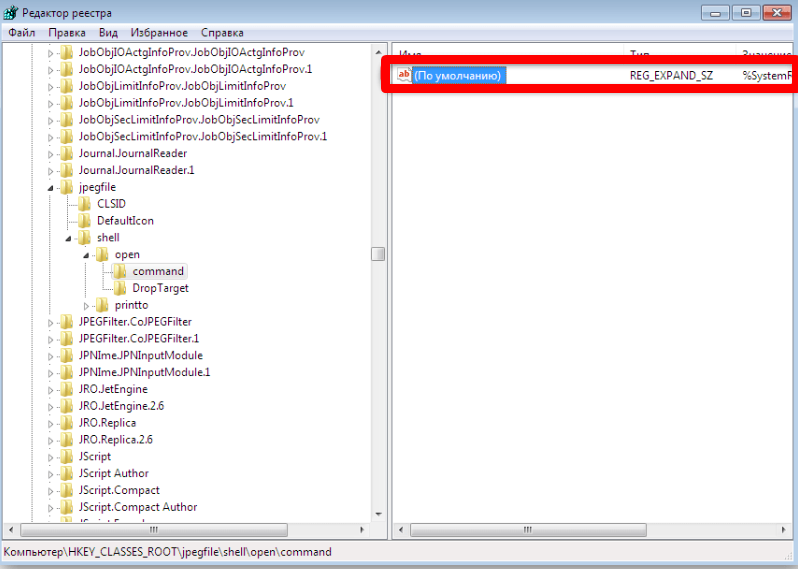The width and height of the screenshot is (798, 569).
Task: Click tree pane scroll down arrow
Action: pyautogui.click(x=378, y=514)
